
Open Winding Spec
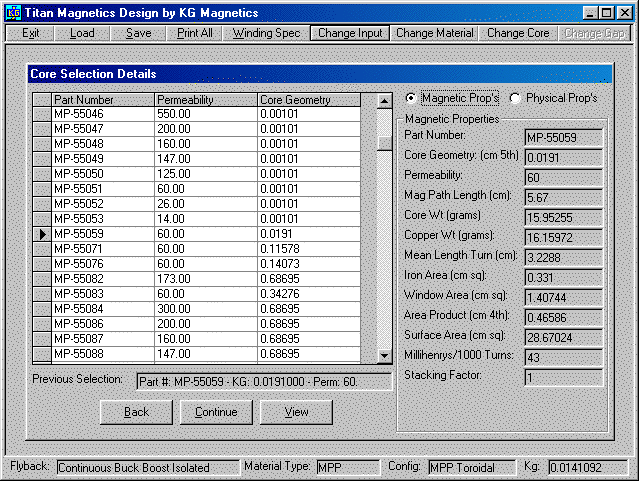click(x=267, y=33)
